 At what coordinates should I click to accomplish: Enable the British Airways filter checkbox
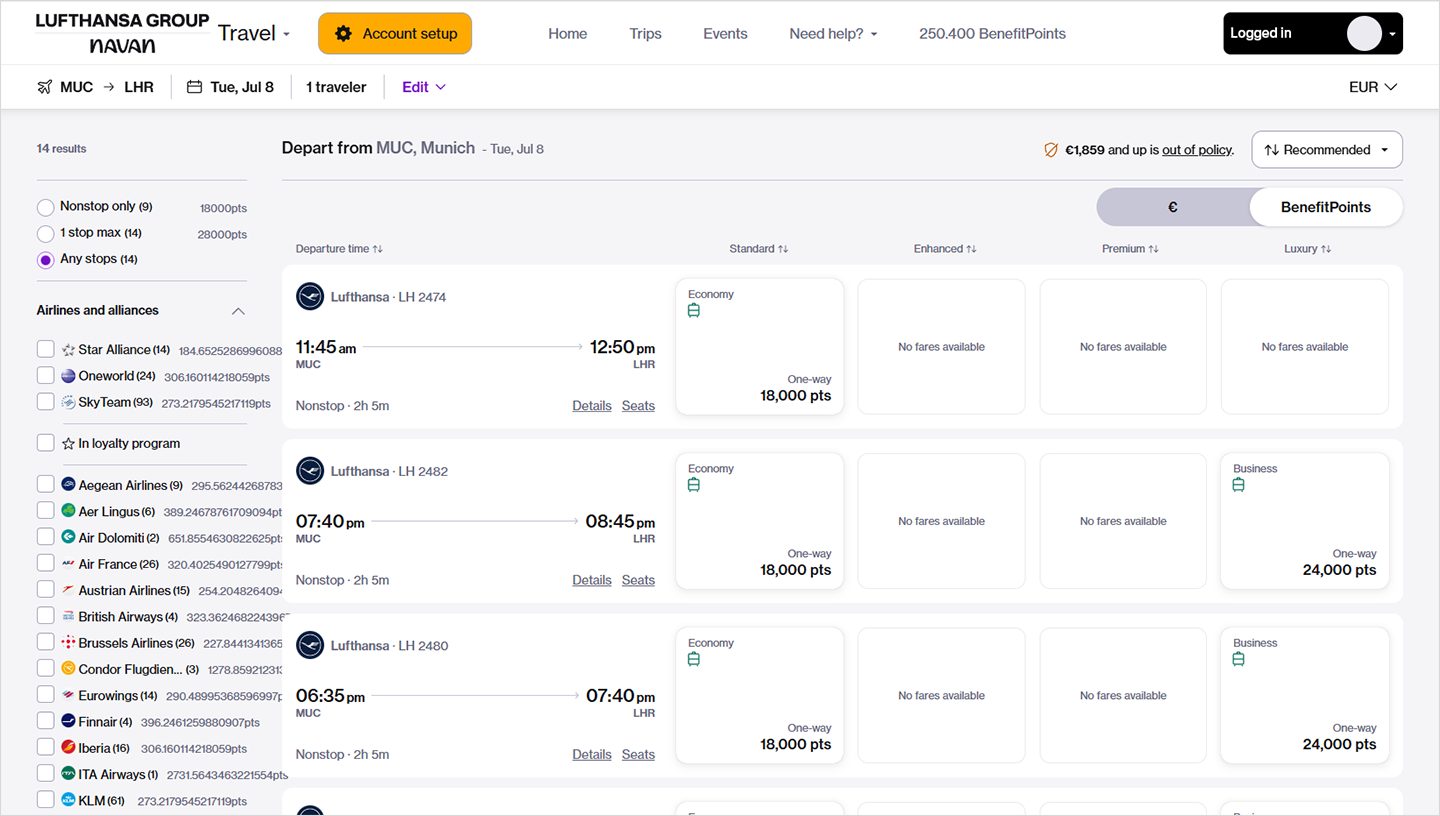click(45, 616)
